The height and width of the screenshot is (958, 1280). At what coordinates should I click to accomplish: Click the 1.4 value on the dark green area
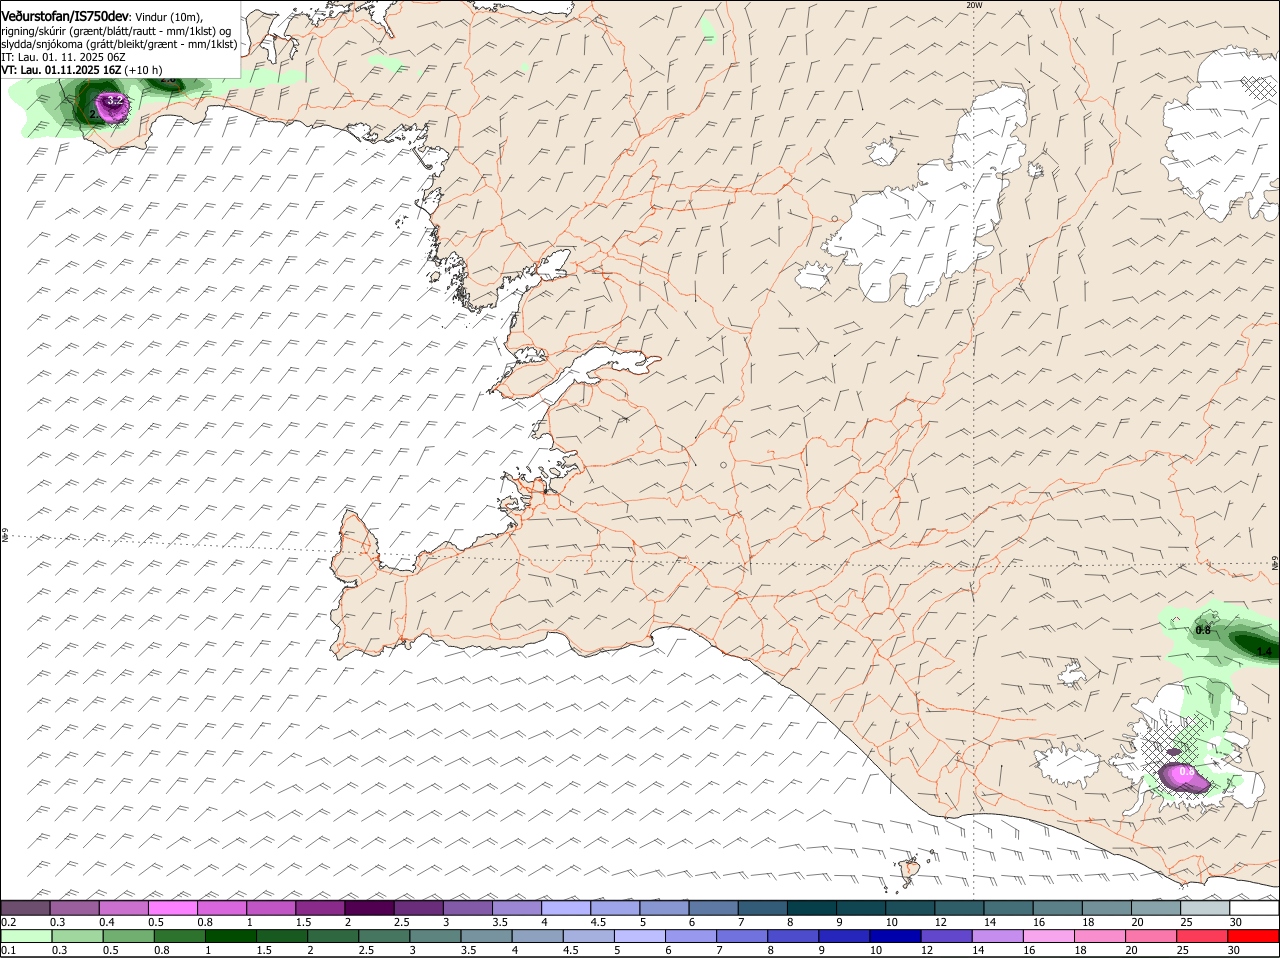1264,651
